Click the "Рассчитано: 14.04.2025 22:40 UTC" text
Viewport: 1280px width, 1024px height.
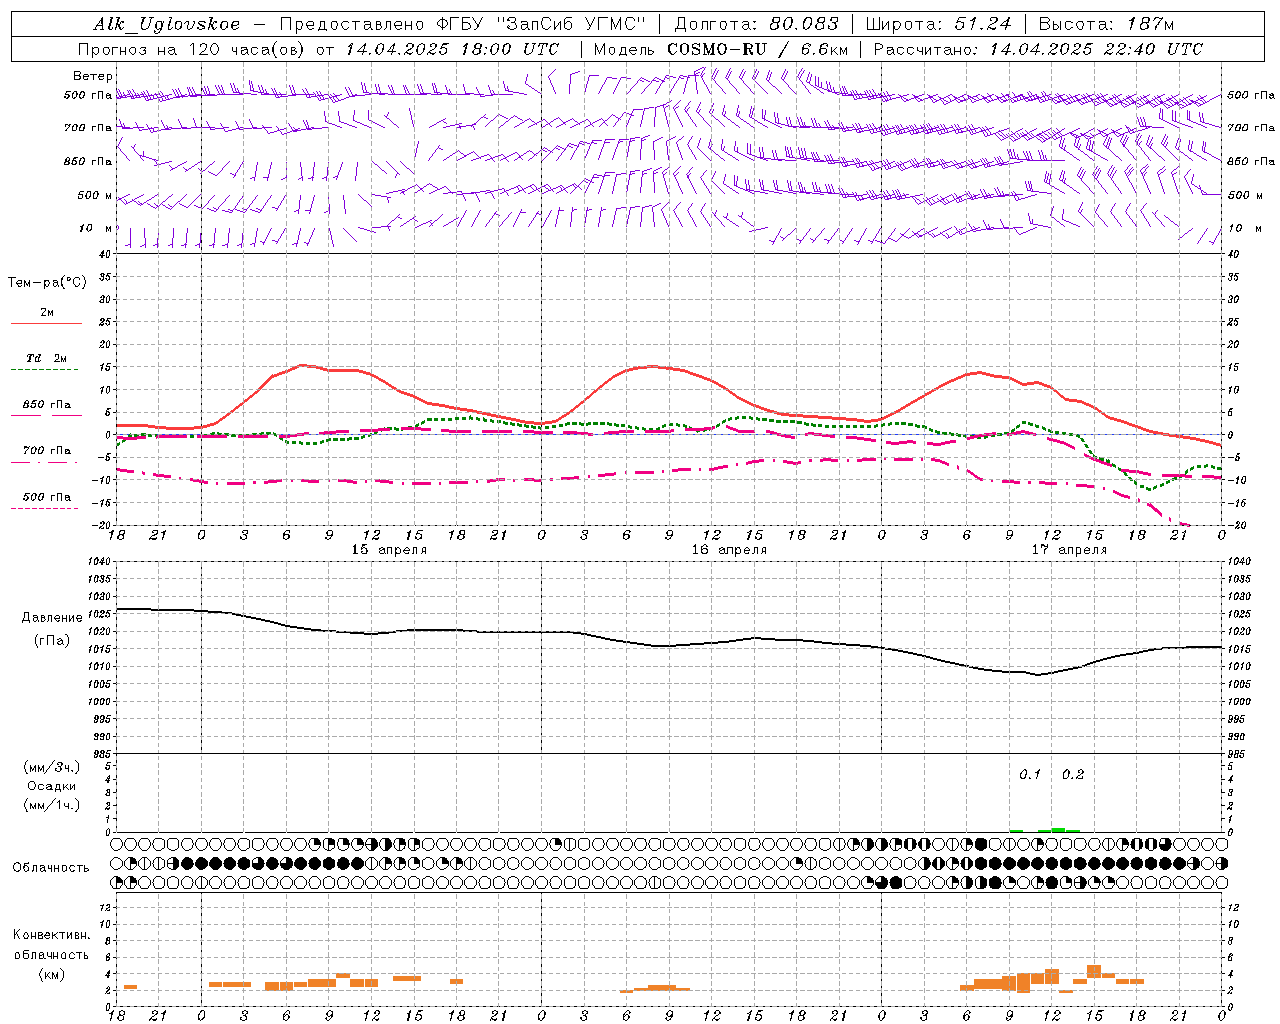[x=1038, y=49]
